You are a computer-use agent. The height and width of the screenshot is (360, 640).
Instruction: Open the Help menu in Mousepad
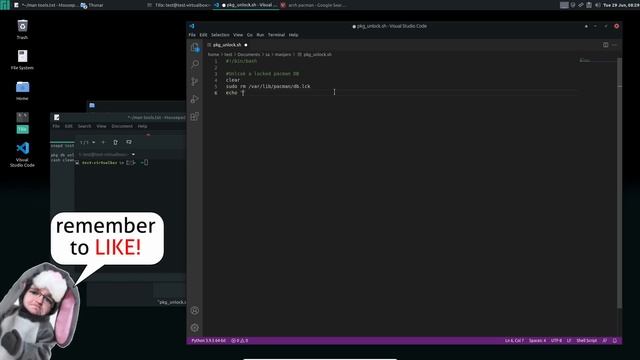142,126
